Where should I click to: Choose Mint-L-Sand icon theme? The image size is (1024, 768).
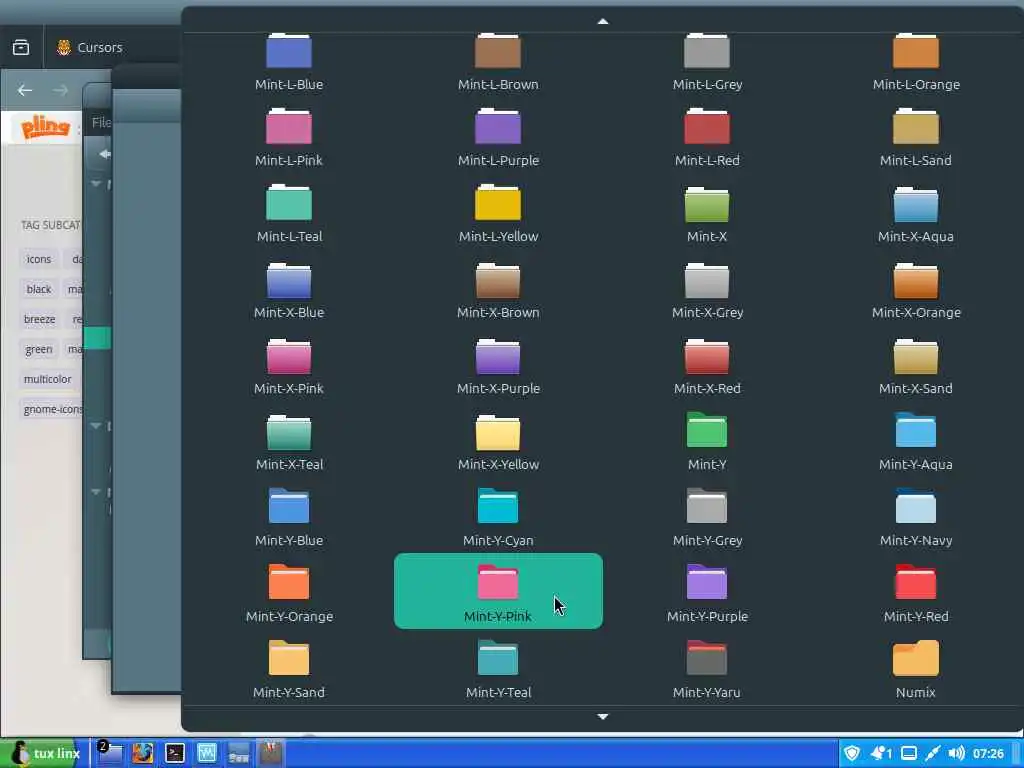(x=916, y=135)
